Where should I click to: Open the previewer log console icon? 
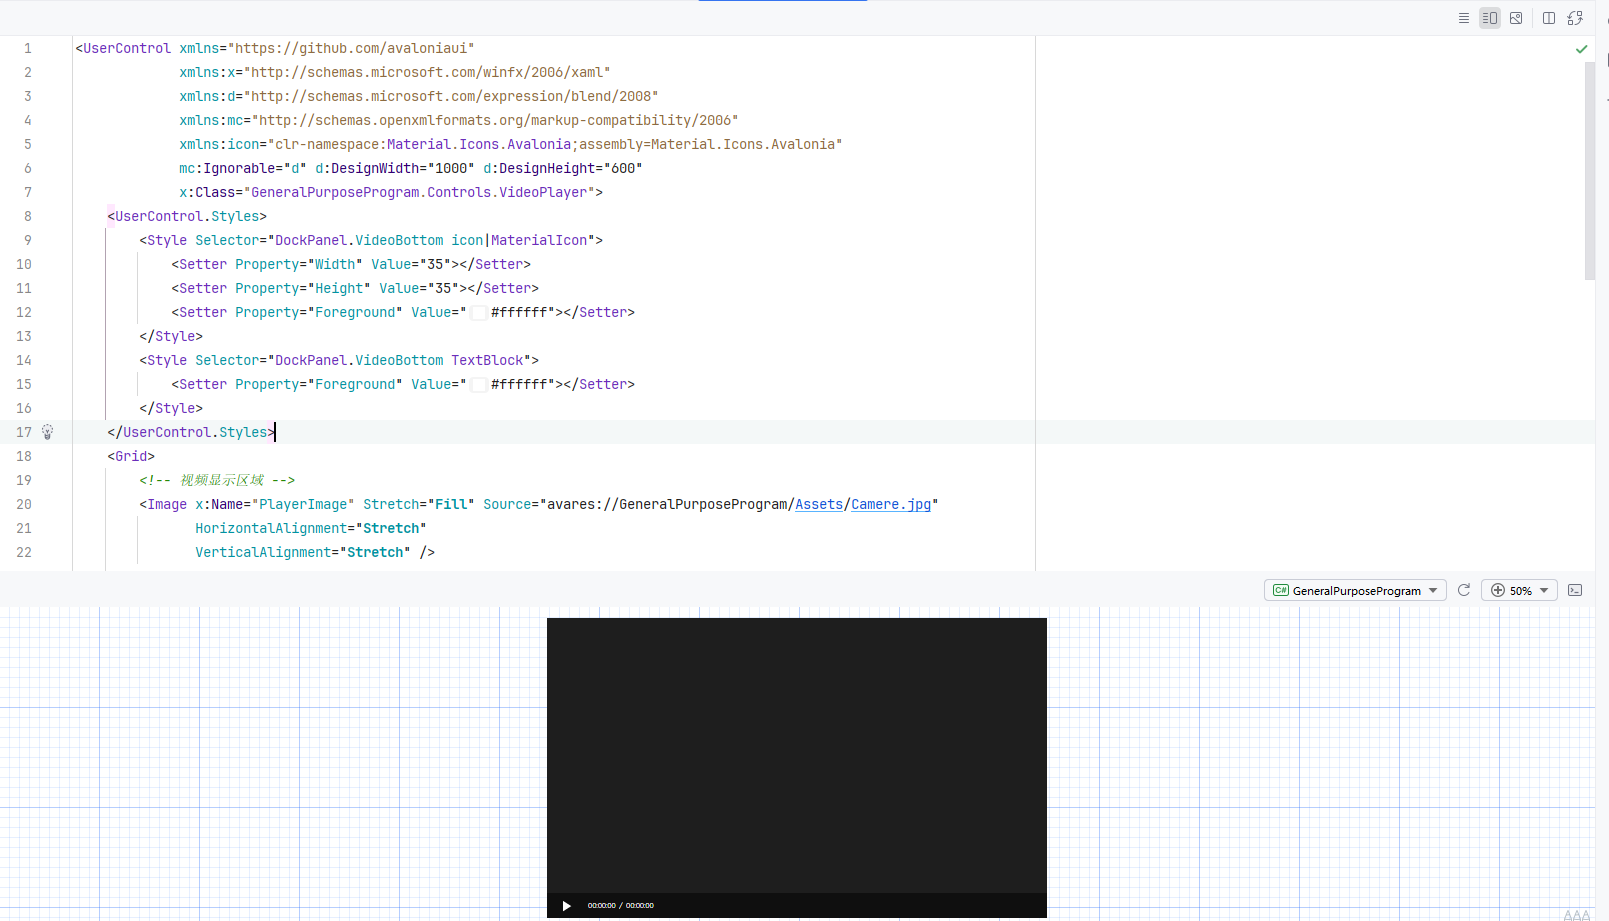[1575, 590]
